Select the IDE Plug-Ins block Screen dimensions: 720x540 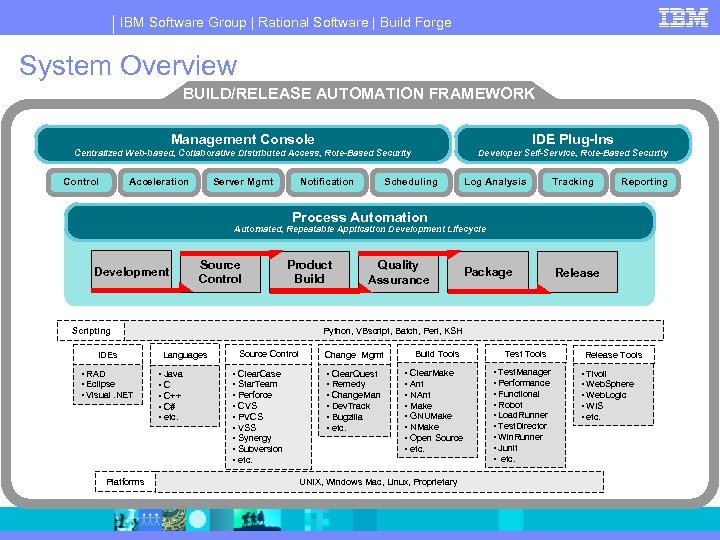pyautogui.click(x=573, y=144)
